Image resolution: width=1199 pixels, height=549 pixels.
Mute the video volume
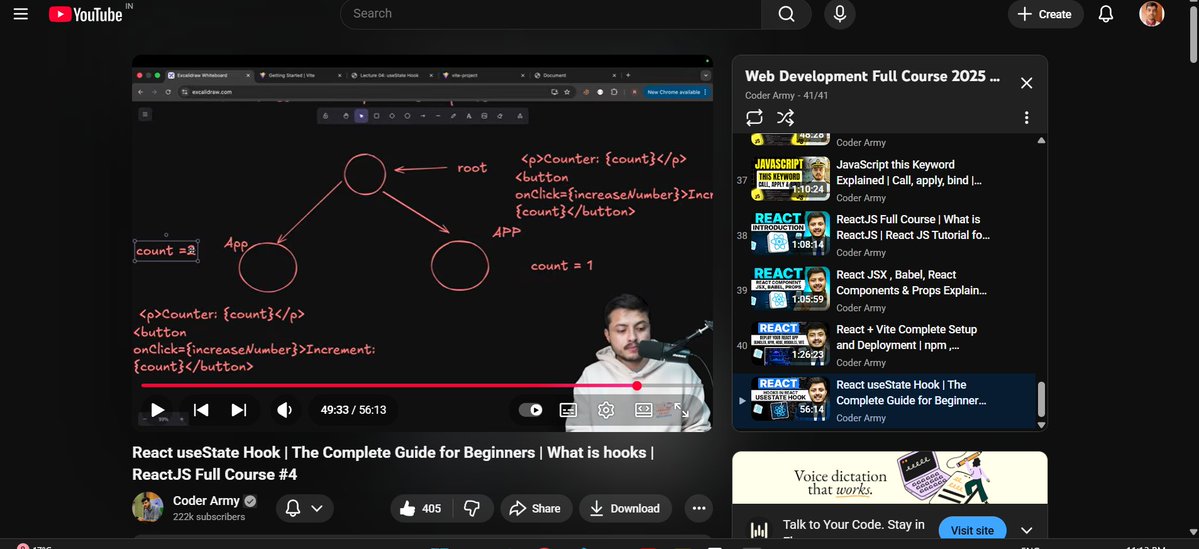click(284, 410)
